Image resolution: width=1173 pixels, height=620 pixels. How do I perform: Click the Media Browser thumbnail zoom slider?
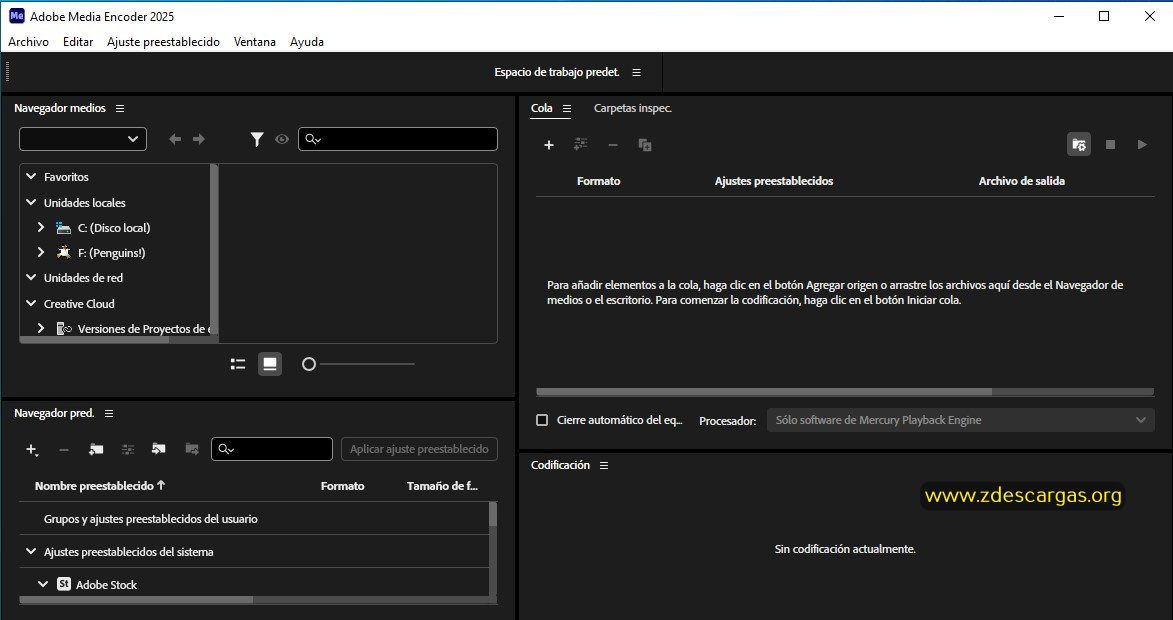(x=360, y=364)
